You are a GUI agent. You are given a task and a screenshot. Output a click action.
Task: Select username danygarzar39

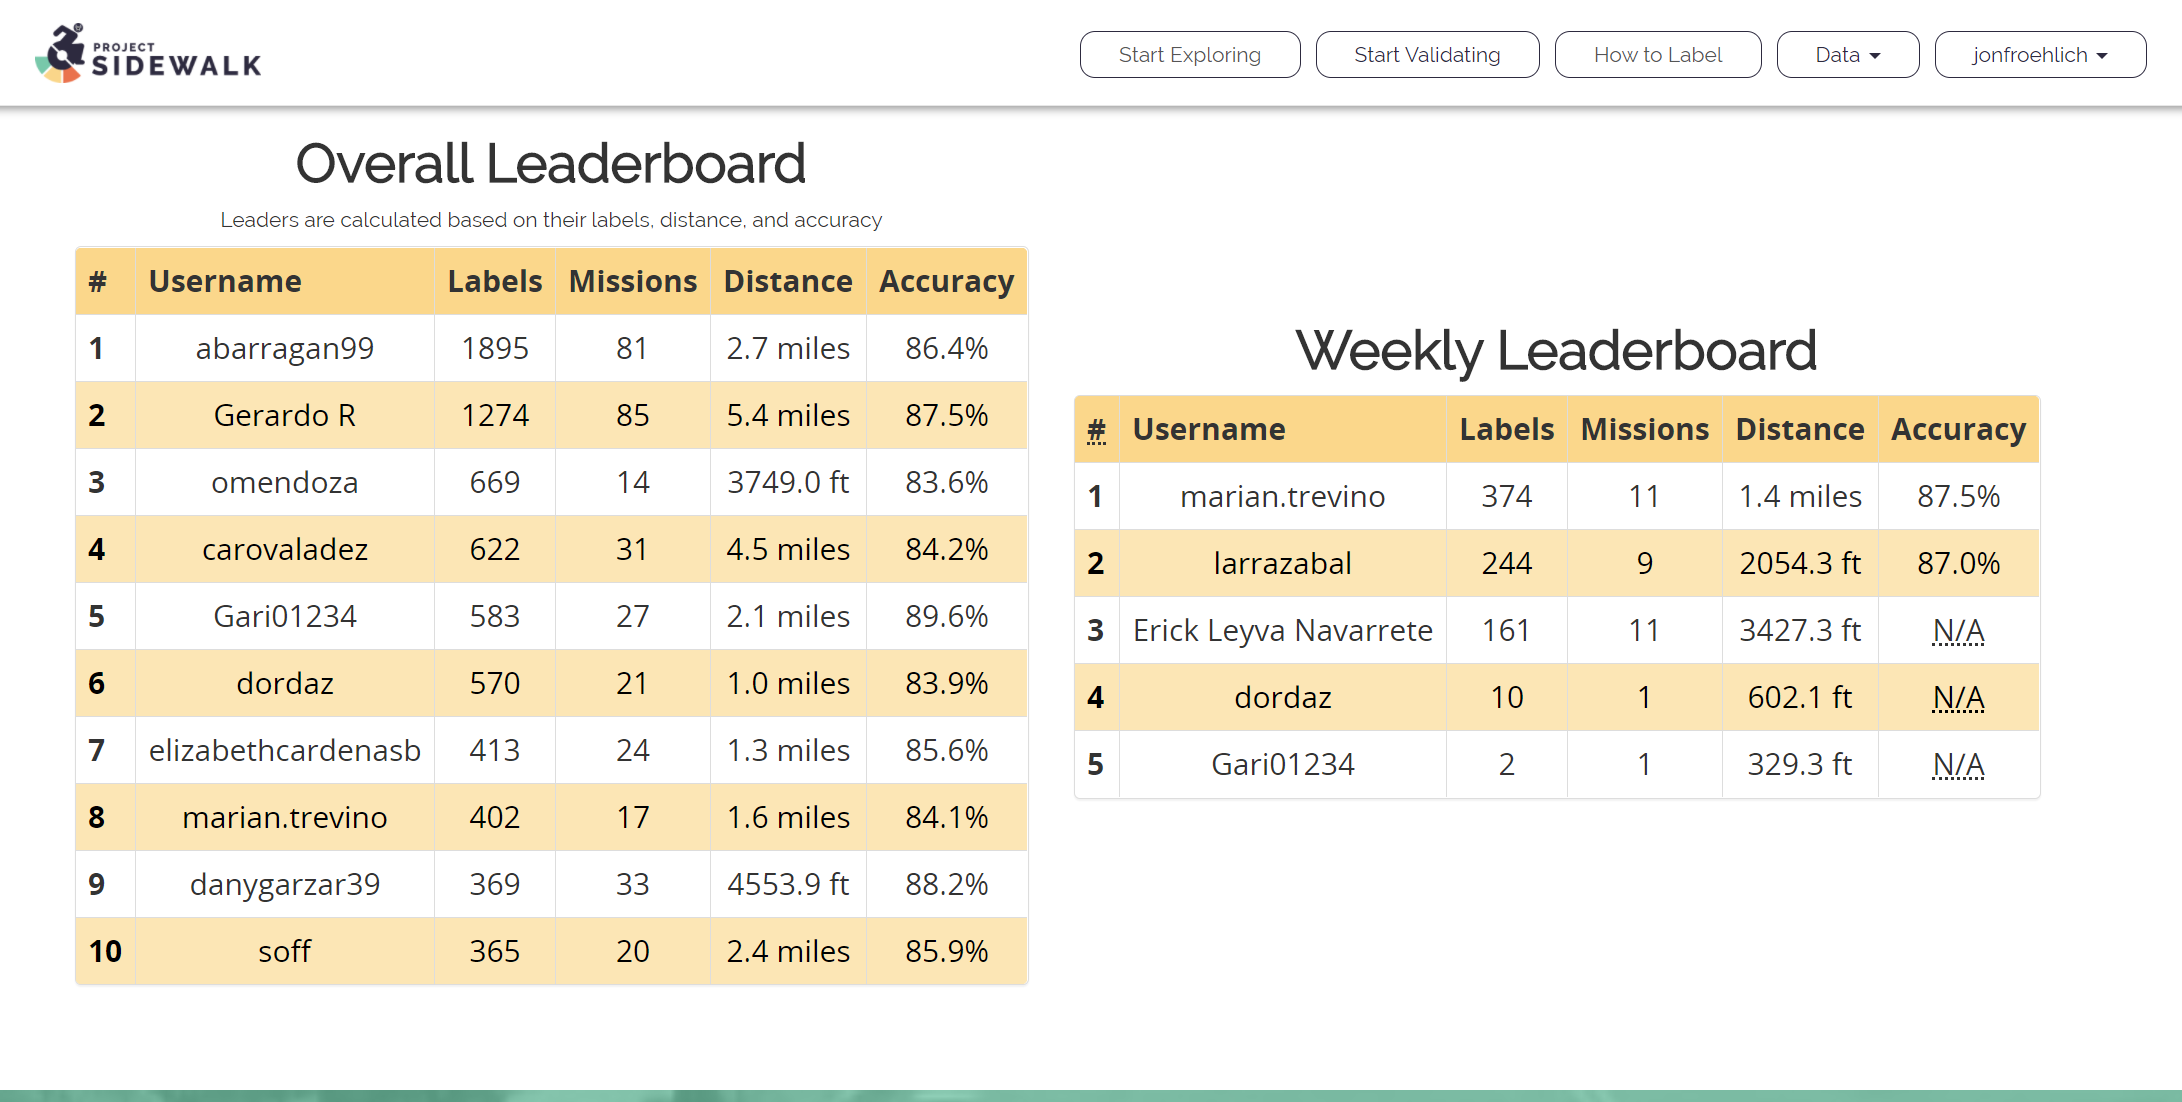[285, 885]
